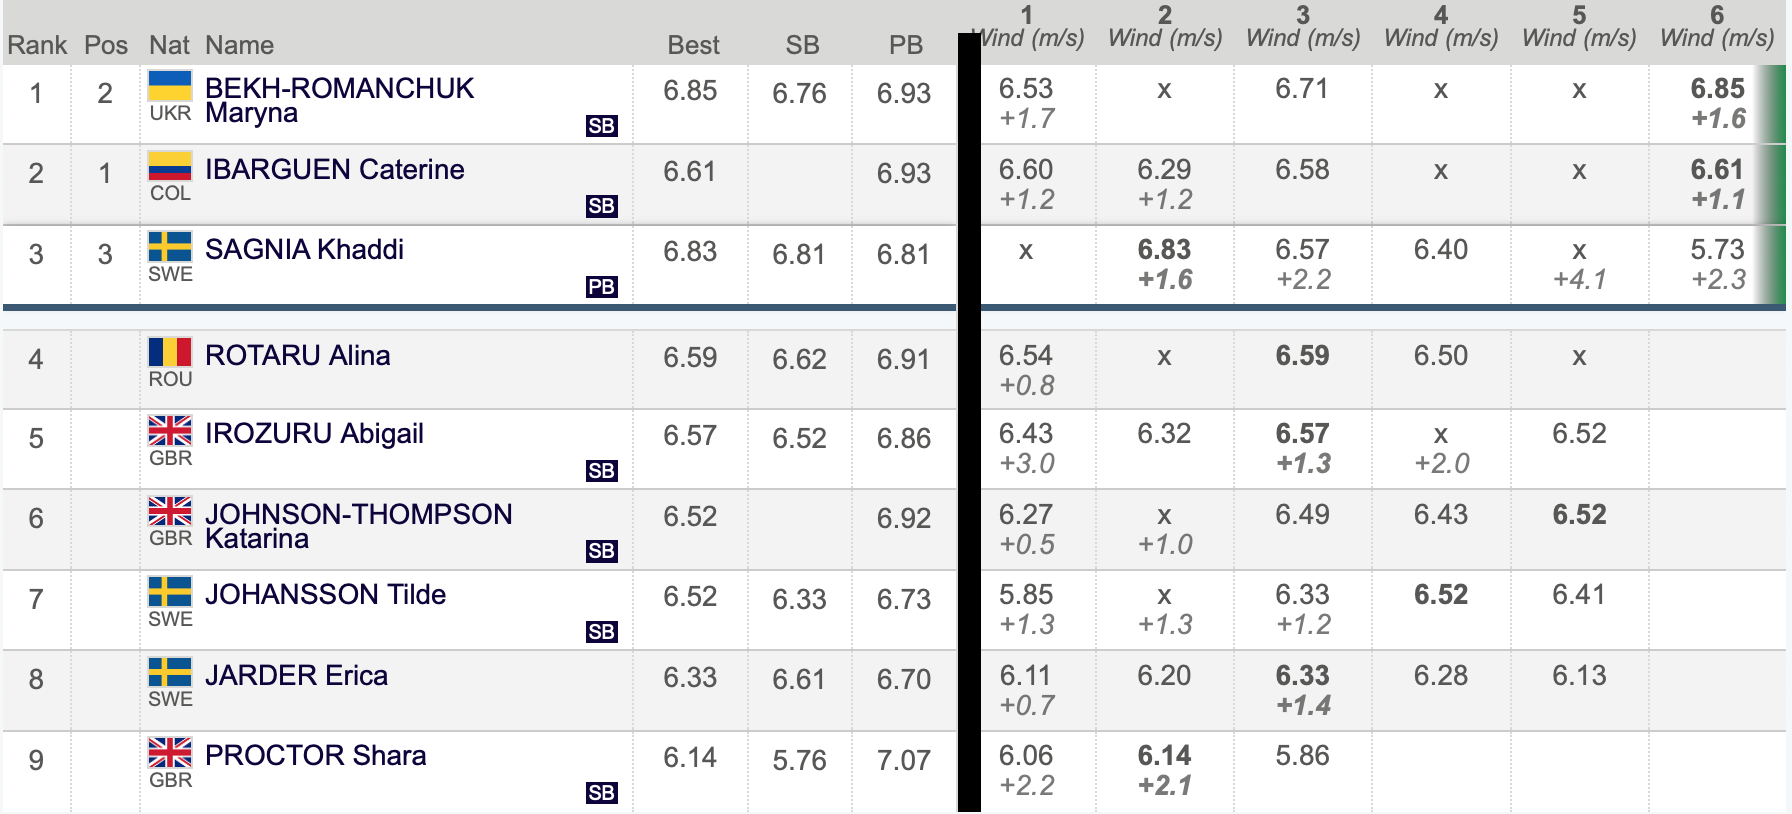Click the Colombia flag icon

pyautogui.click(x=170, y=166)
